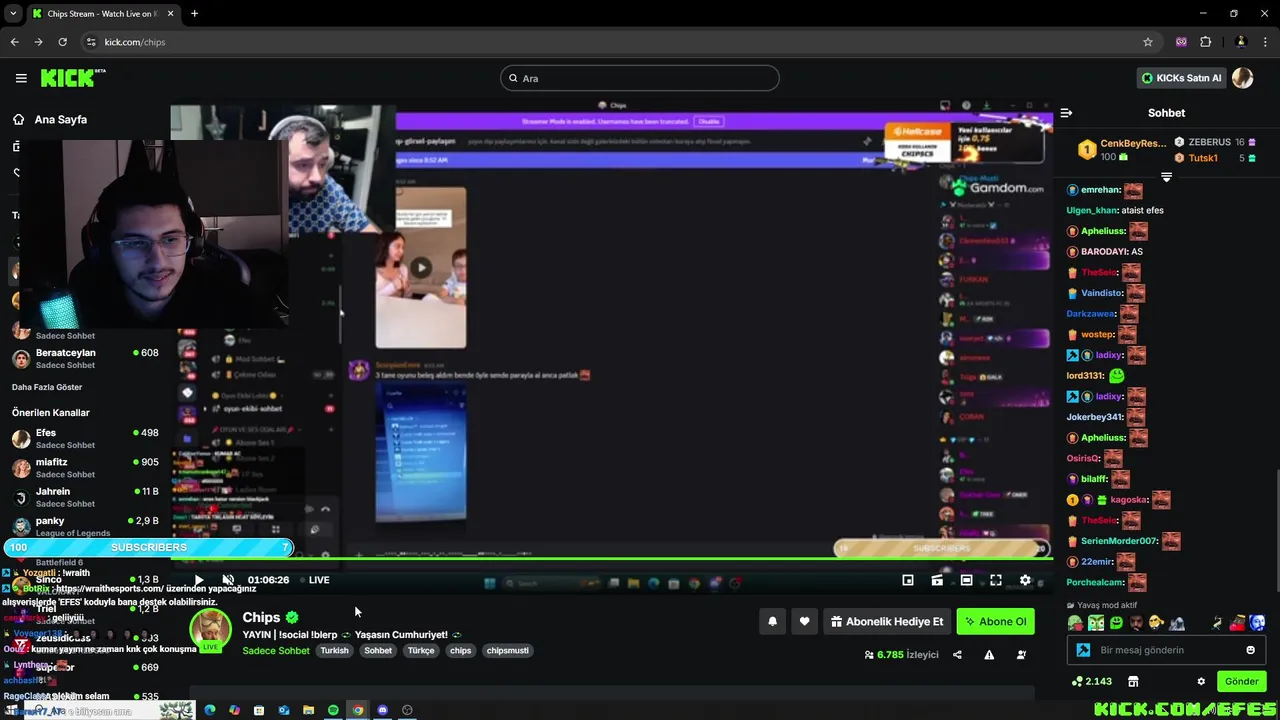
Task: Open Beraatceyian channel in sidebar
Action: click(x=85, y=358)
